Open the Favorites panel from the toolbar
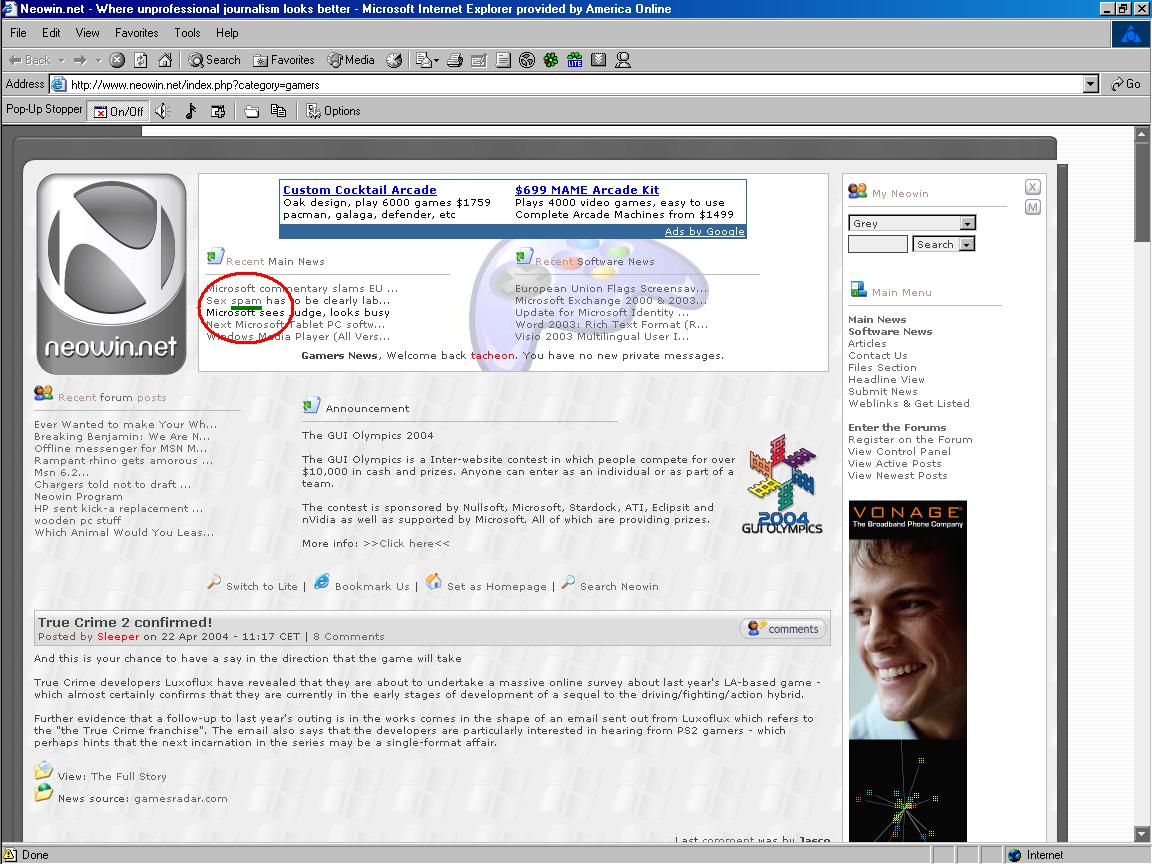 tap(283, 59)
